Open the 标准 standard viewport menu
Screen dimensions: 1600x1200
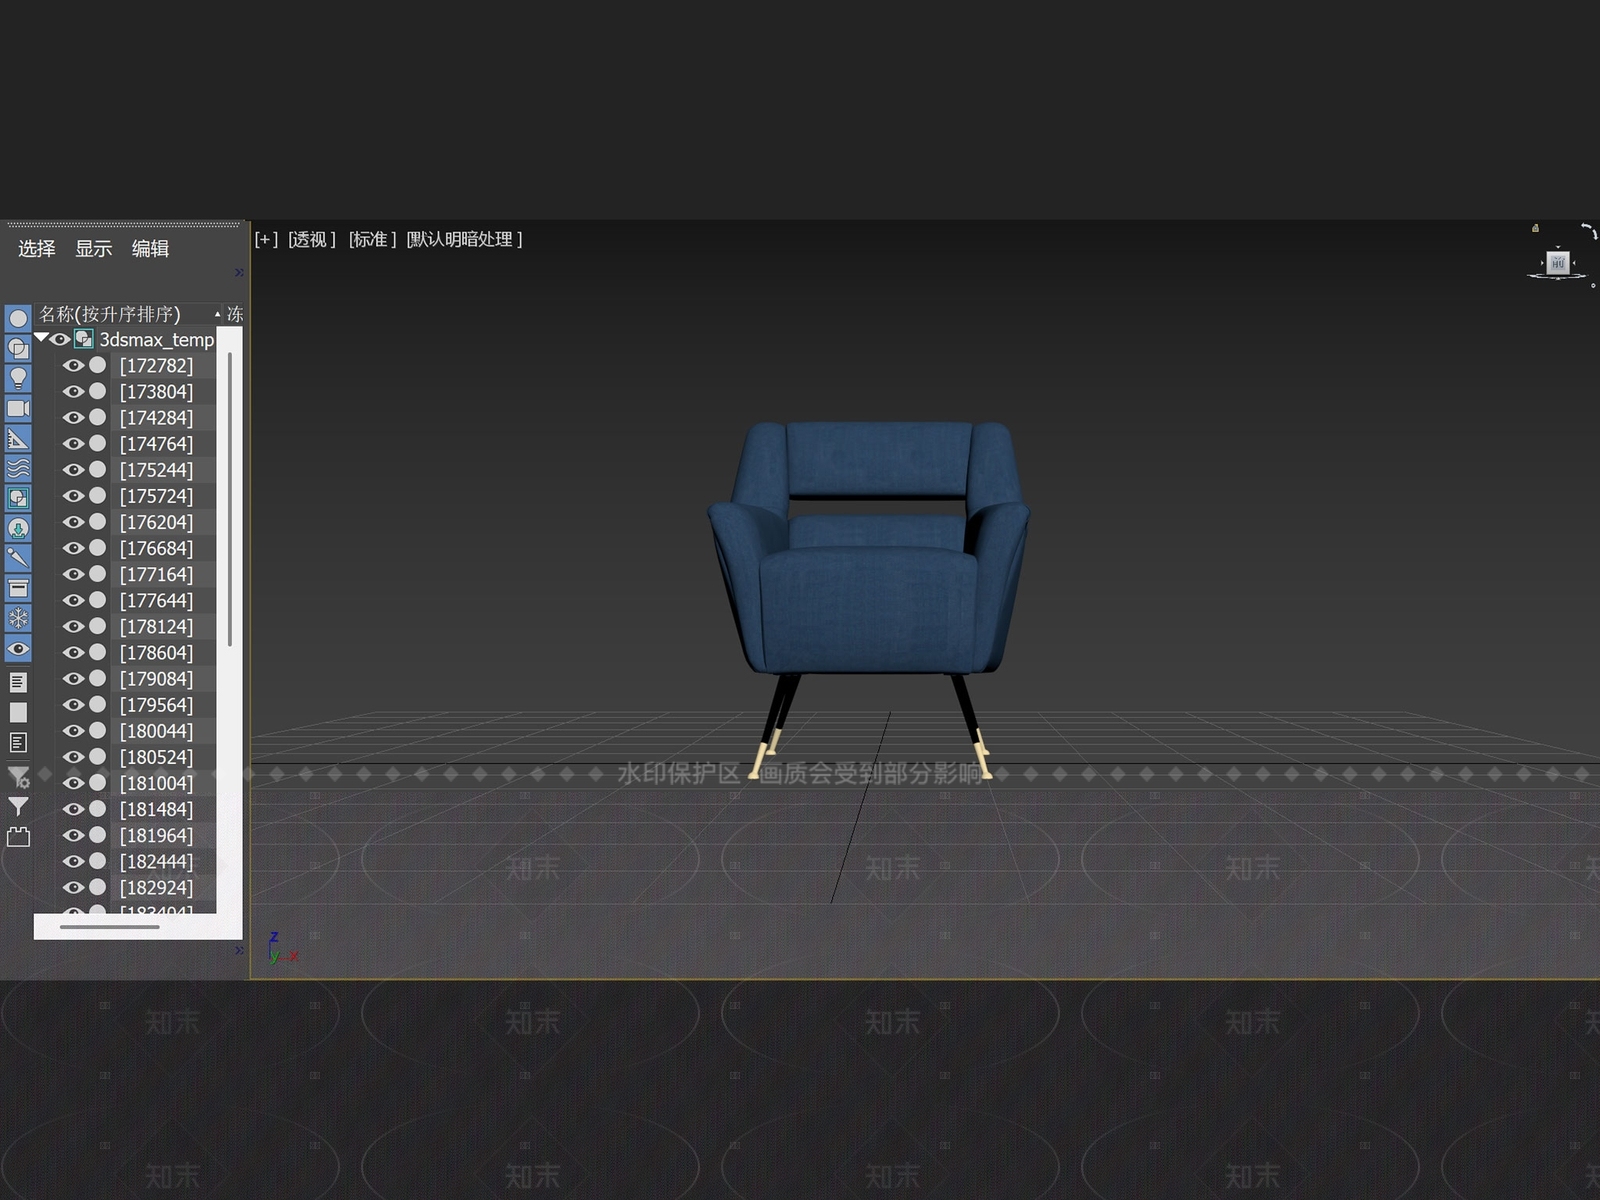(372, 239)
